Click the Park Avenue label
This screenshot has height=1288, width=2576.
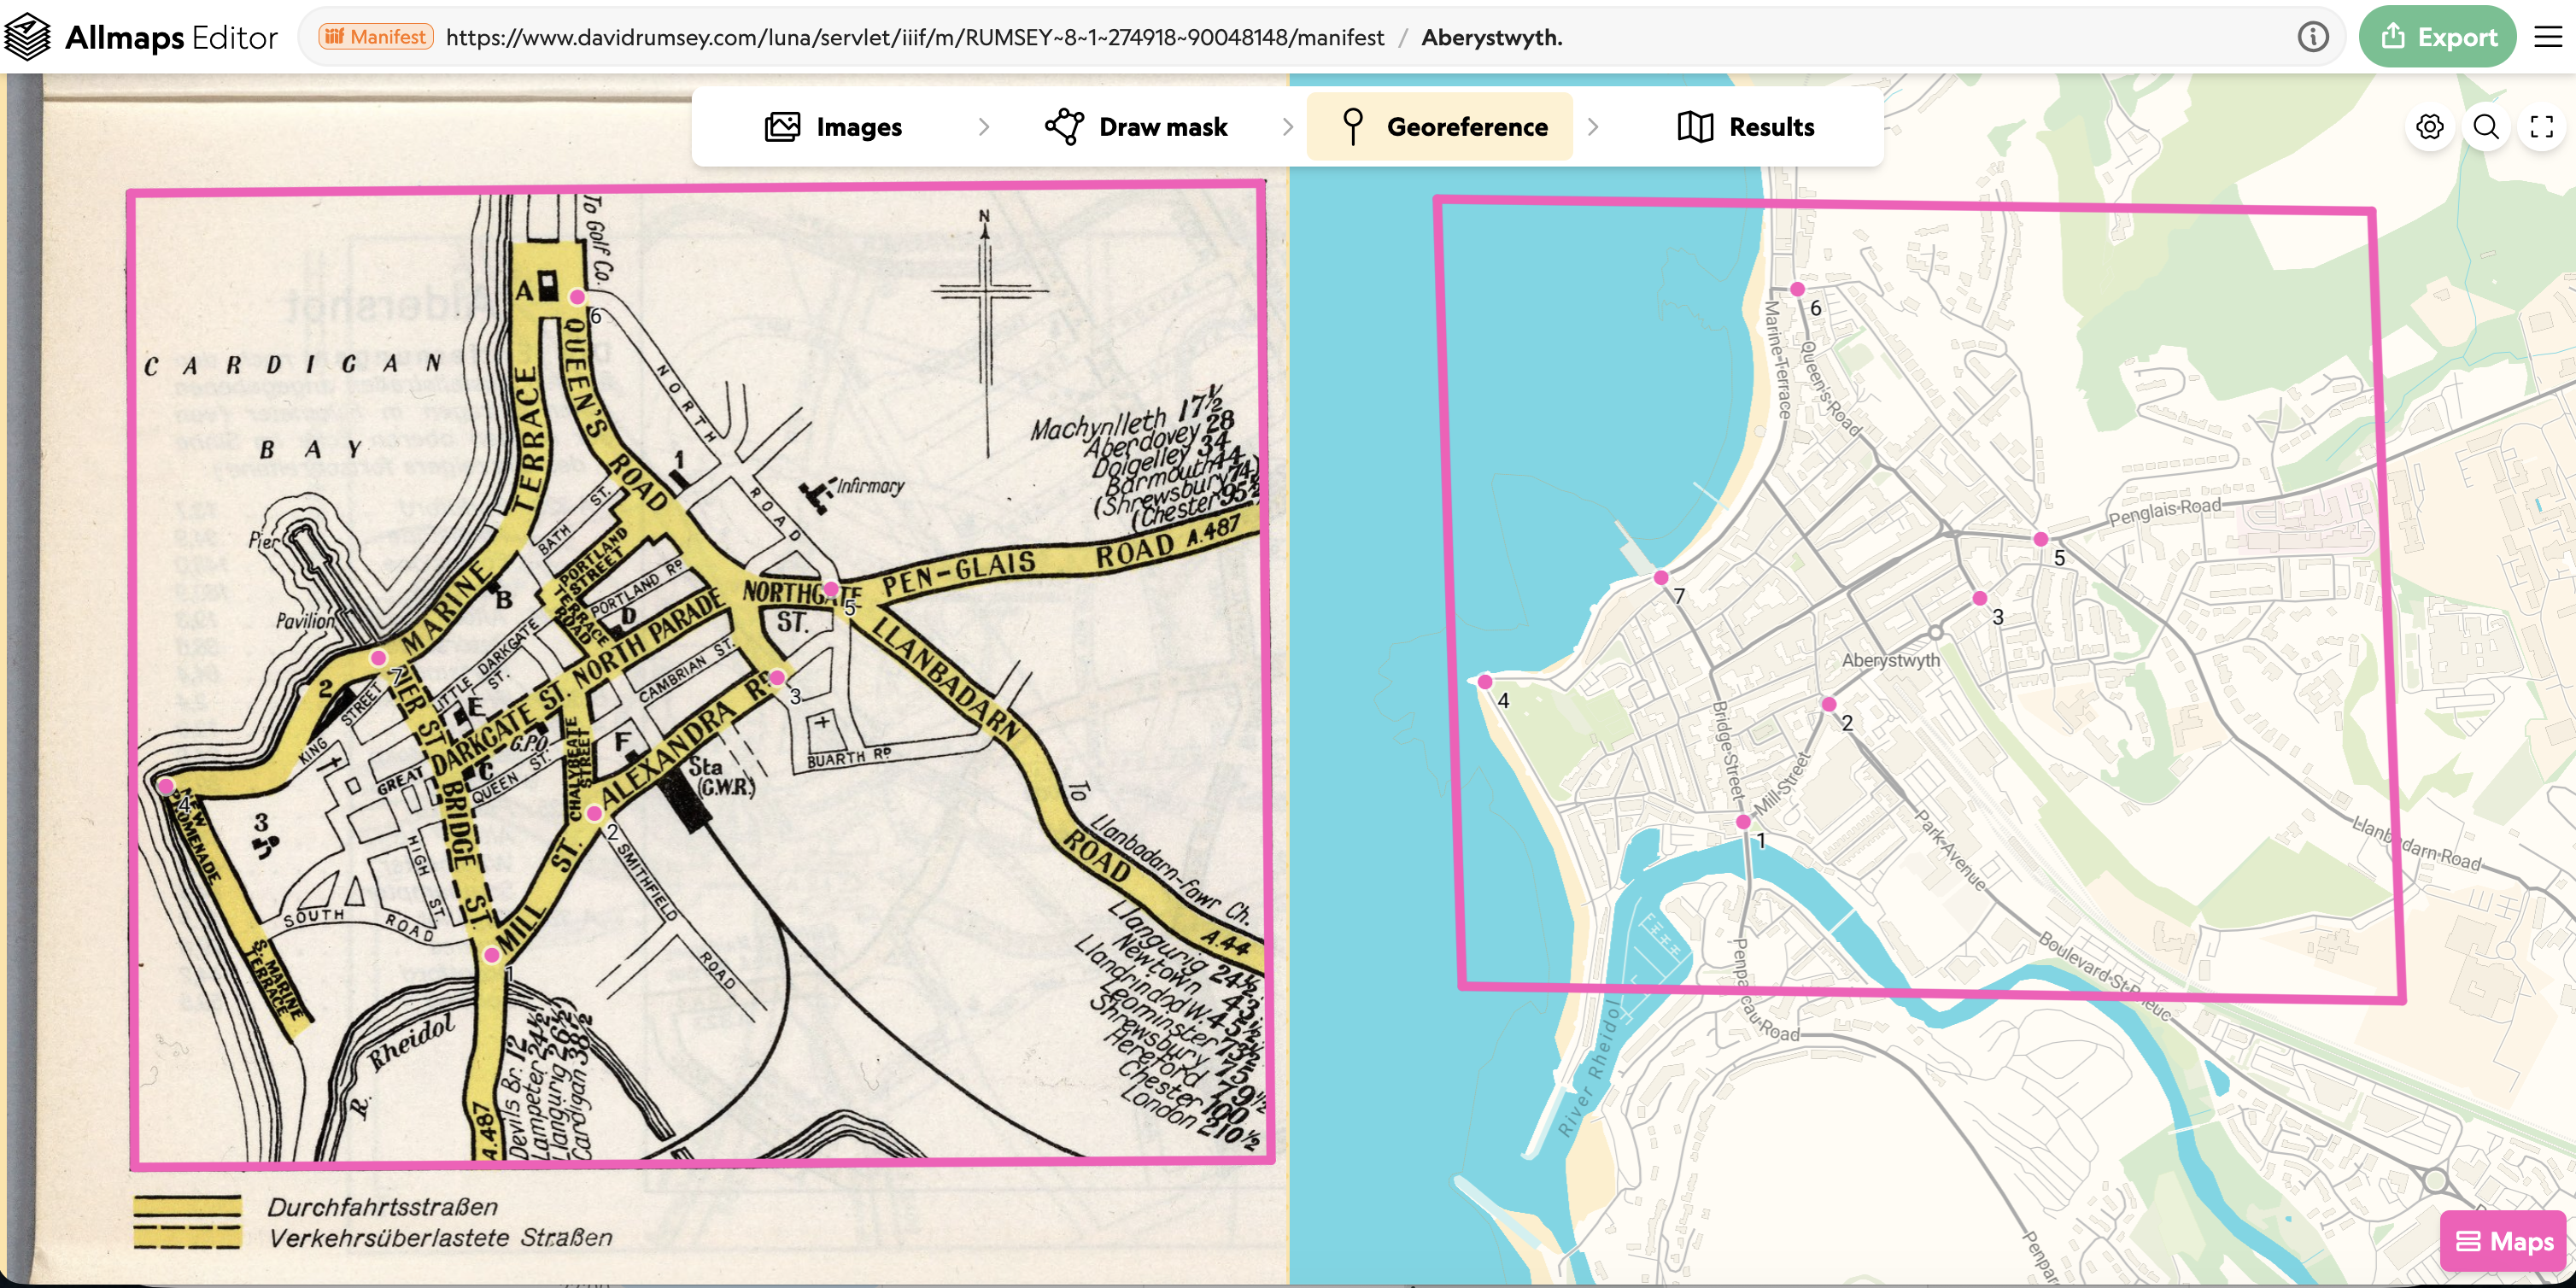1950,849
